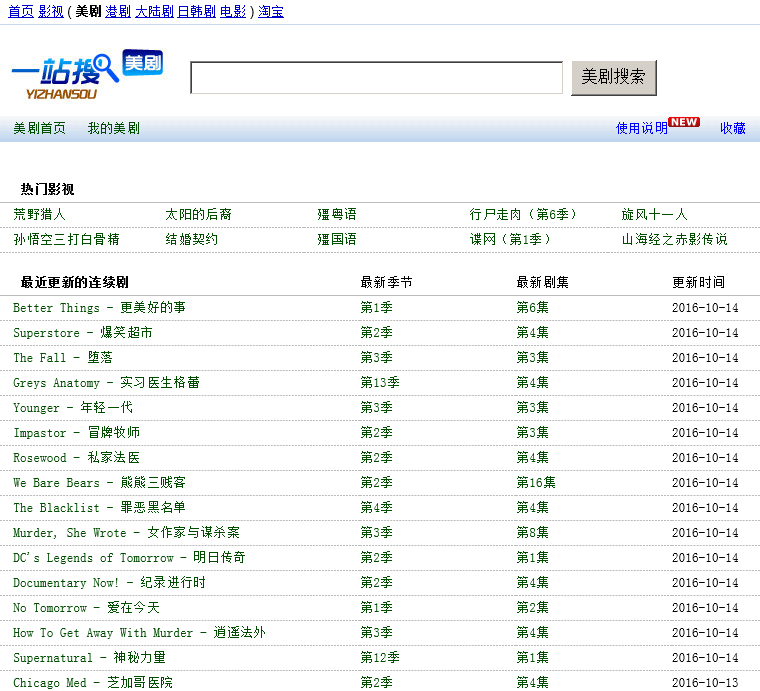Switch to 港剧 category
Screen dimensions: 760x691
pyautogui.click(x=118, y=11)
